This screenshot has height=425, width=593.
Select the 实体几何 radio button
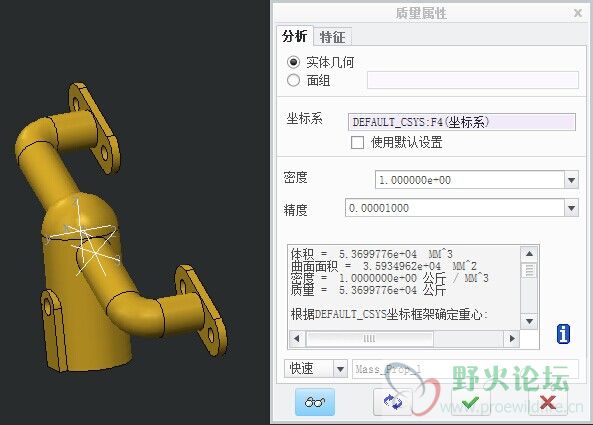click(293, 62)
